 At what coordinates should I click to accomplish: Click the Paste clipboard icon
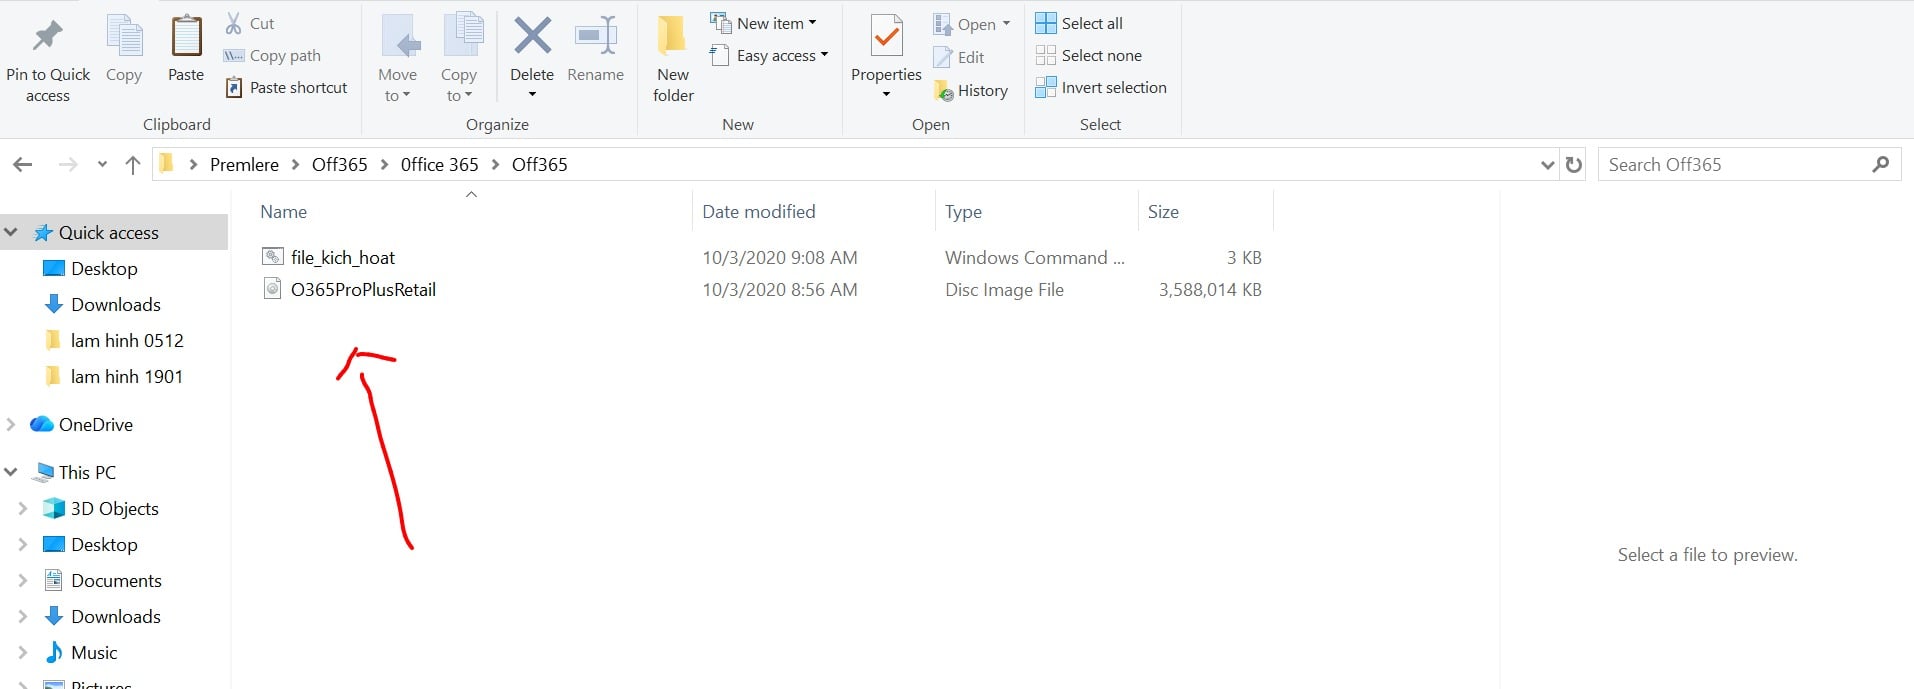(x=186, y=38)
